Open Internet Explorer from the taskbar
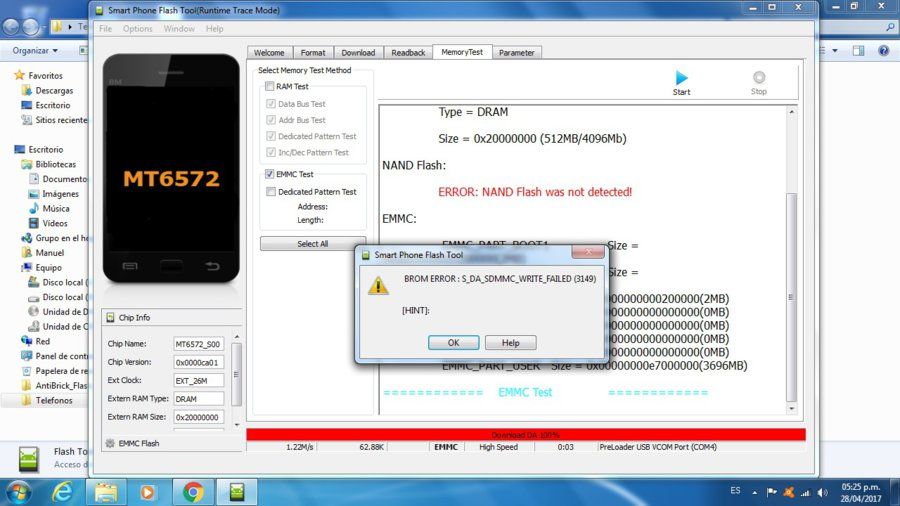 point(62,492)
